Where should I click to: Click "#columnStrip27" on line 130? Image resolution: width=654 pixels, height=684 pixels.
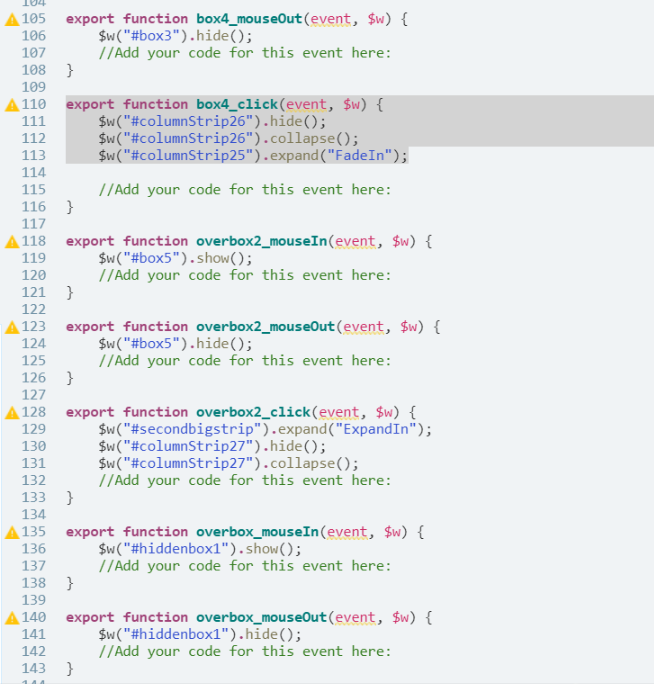pos(188,446)
